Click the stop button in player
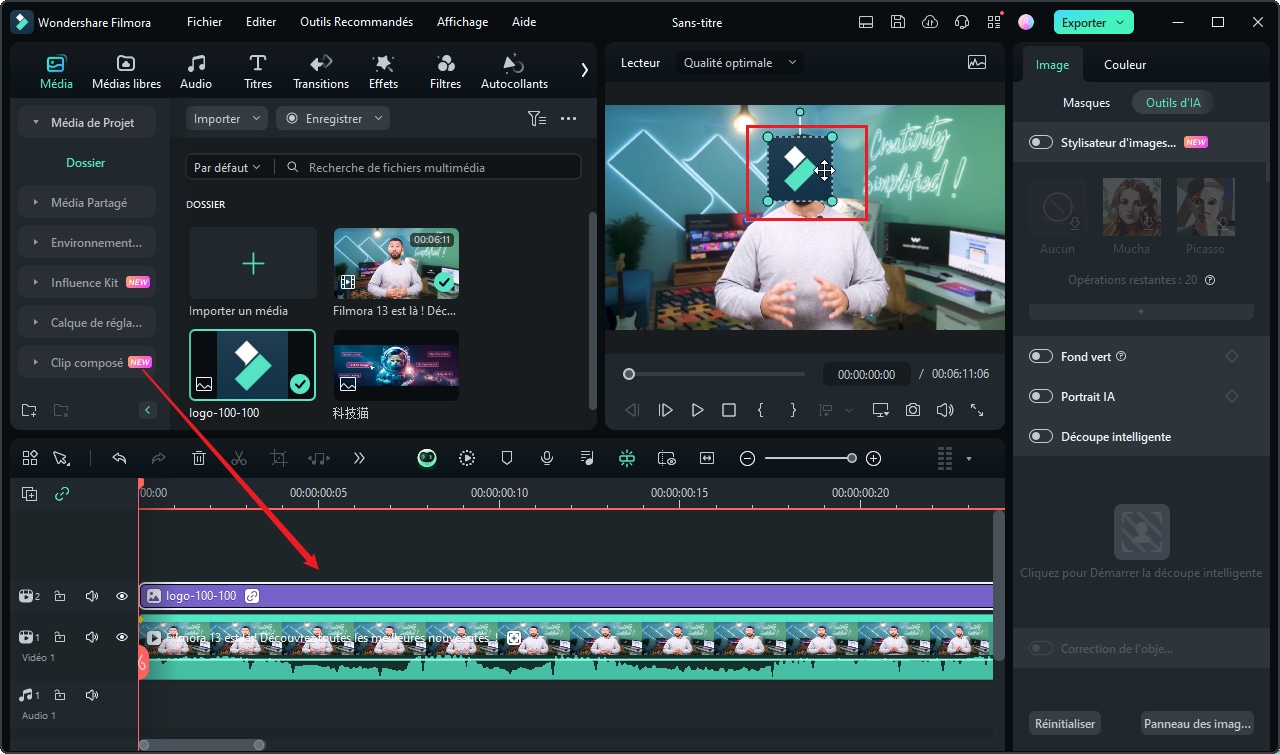Viewport: 1280px width, 754px height. [x=729, y=410]
